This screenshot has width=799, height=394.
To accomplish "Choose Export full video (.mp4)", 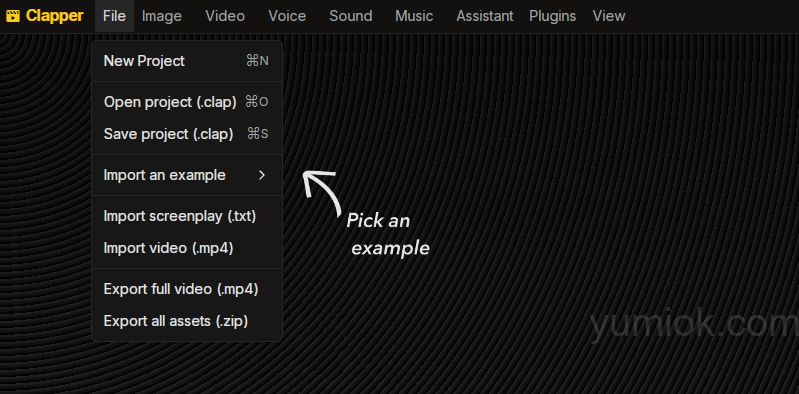I will [187, 290].
